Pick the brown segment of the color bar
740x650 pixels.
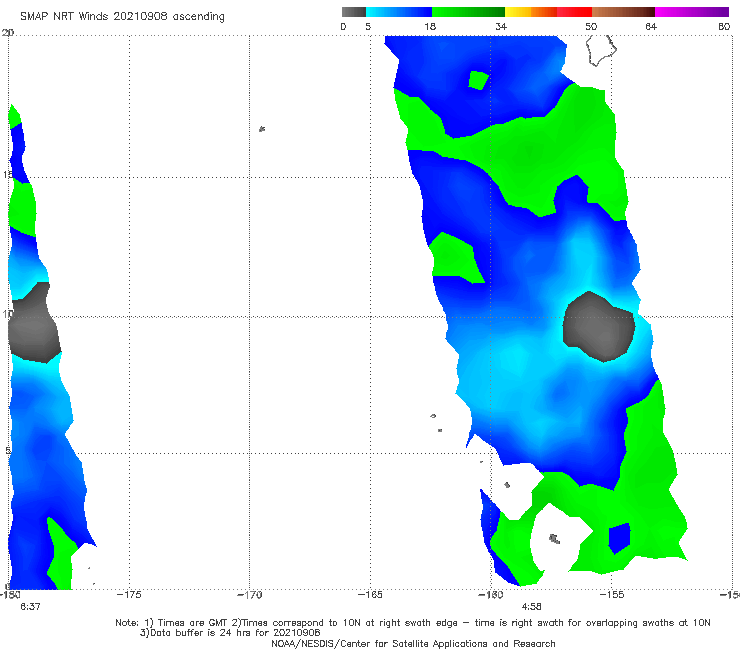click(x=623, y=12)
